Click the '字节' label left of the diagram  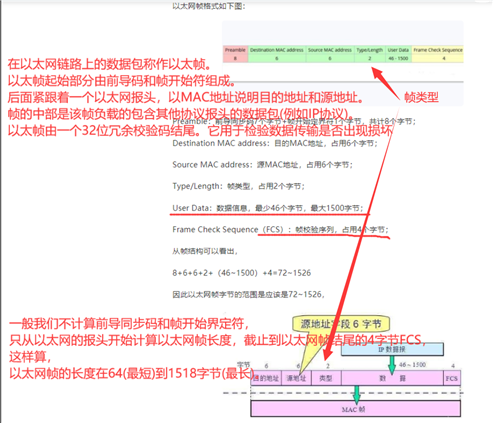coord(243,365)
